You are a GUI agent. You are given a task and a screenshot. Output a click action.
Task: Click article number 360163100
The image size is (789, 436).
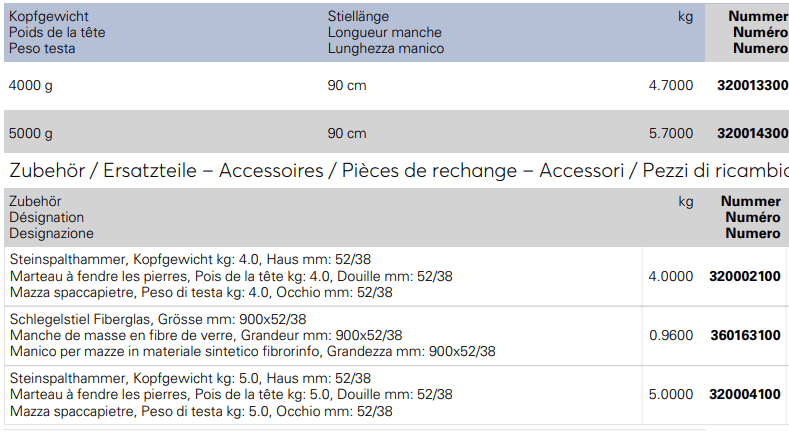745,335
